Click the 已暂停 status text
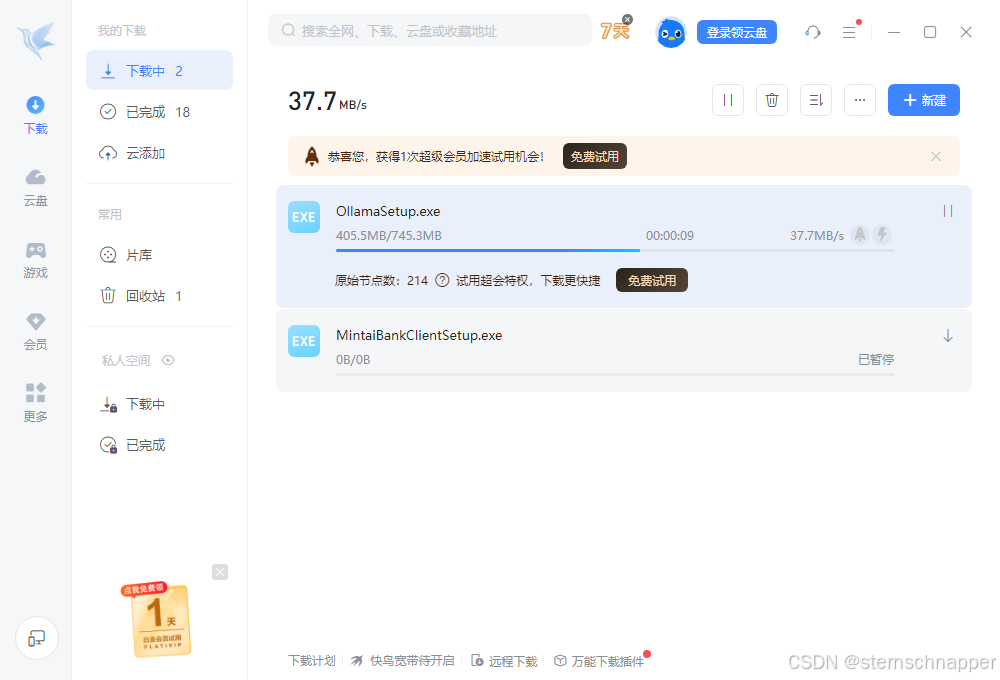The width and height of the screenshot is (1000, 680). click(x=876, y=360)
